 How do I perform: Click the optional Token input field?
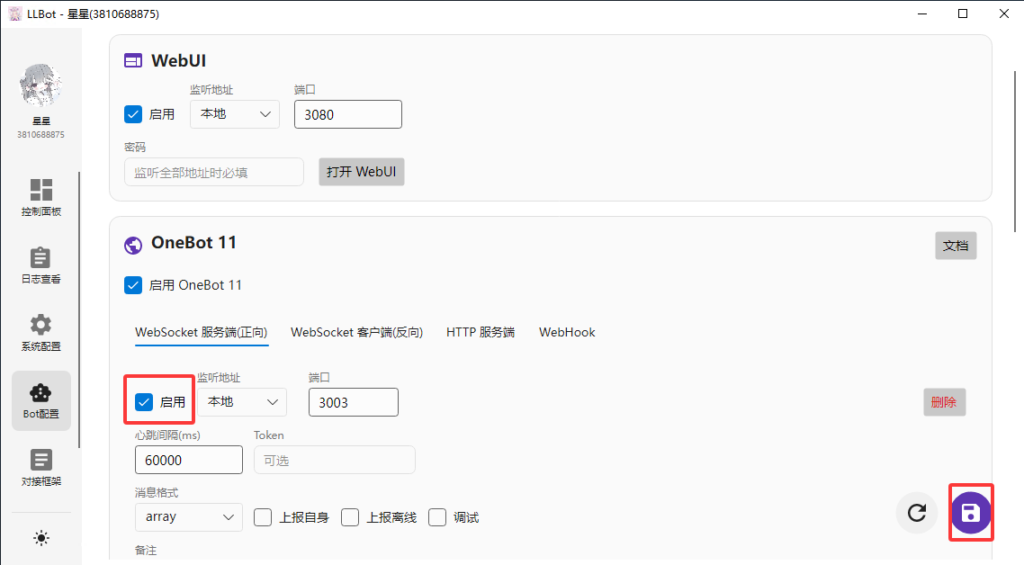coord(334,460)
